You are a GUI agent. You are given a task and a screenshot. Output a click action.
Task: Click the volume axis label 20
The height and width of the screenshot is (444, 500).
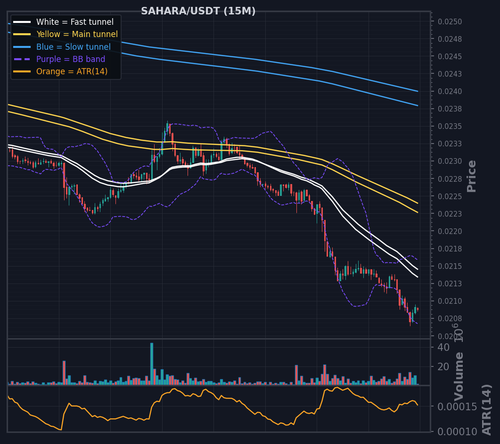click(443, 367)
